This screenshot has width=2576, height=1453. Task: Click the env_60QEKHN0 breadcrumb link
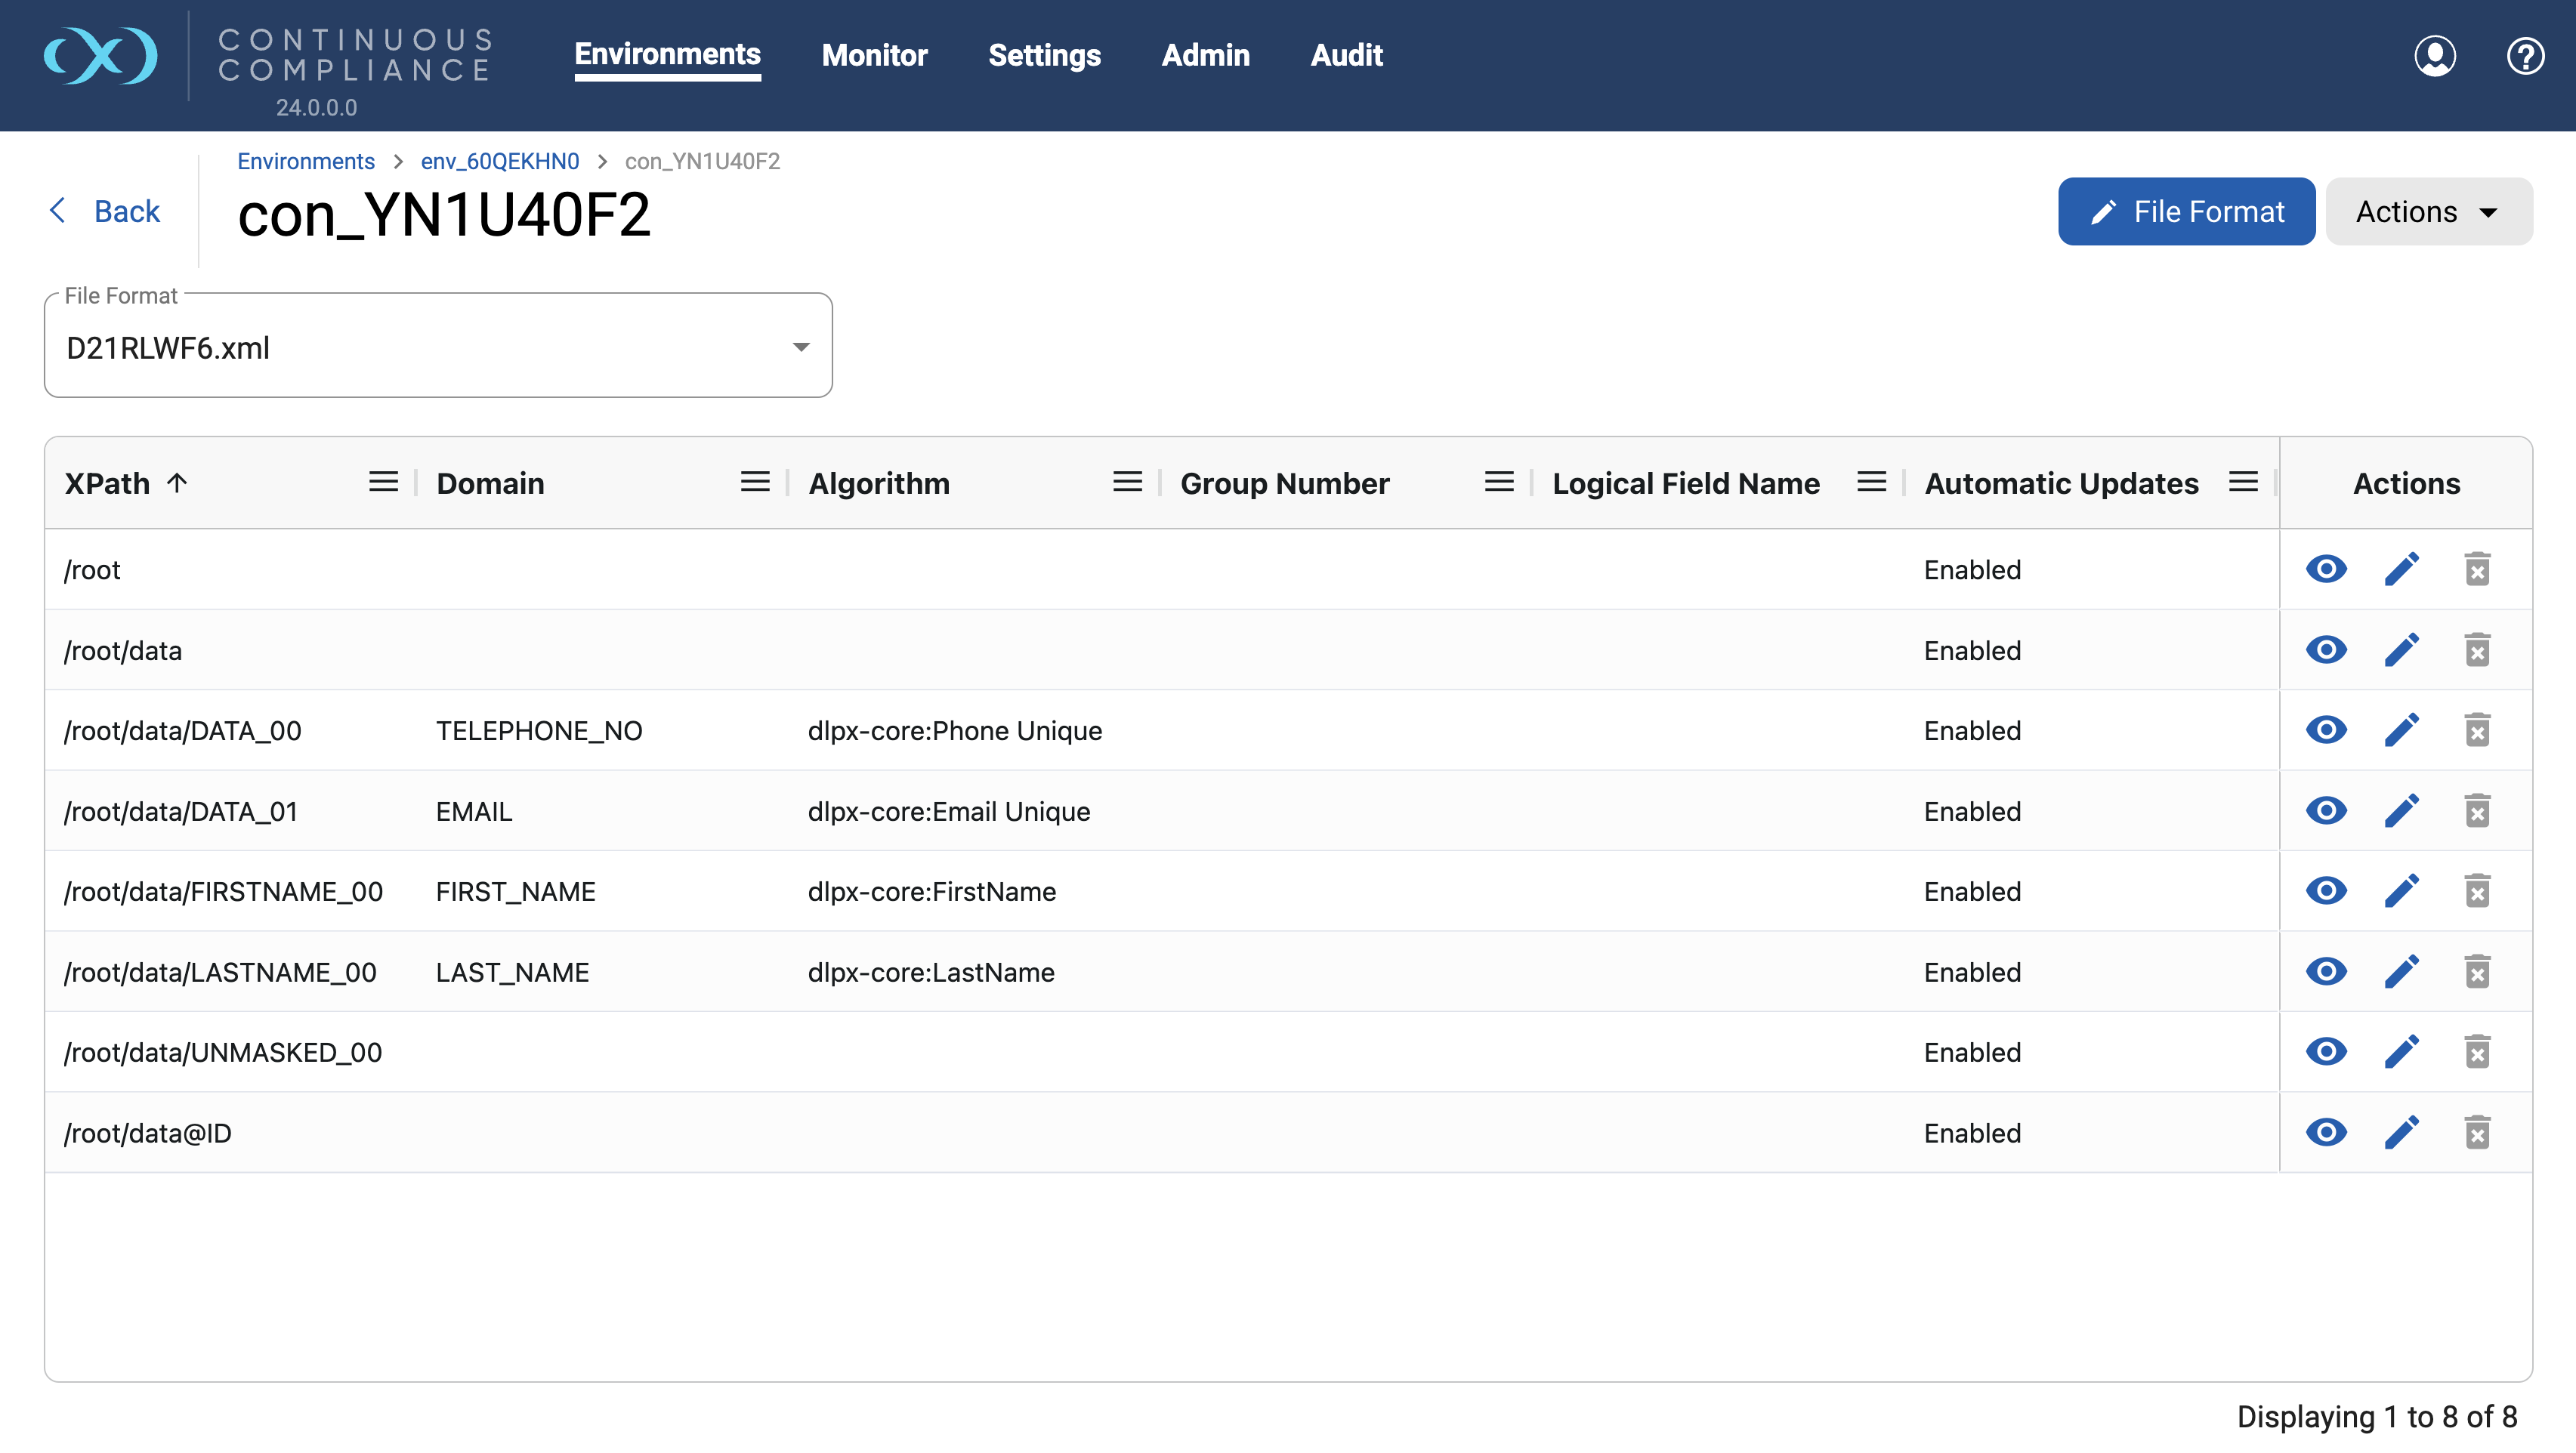coord(499,161)
